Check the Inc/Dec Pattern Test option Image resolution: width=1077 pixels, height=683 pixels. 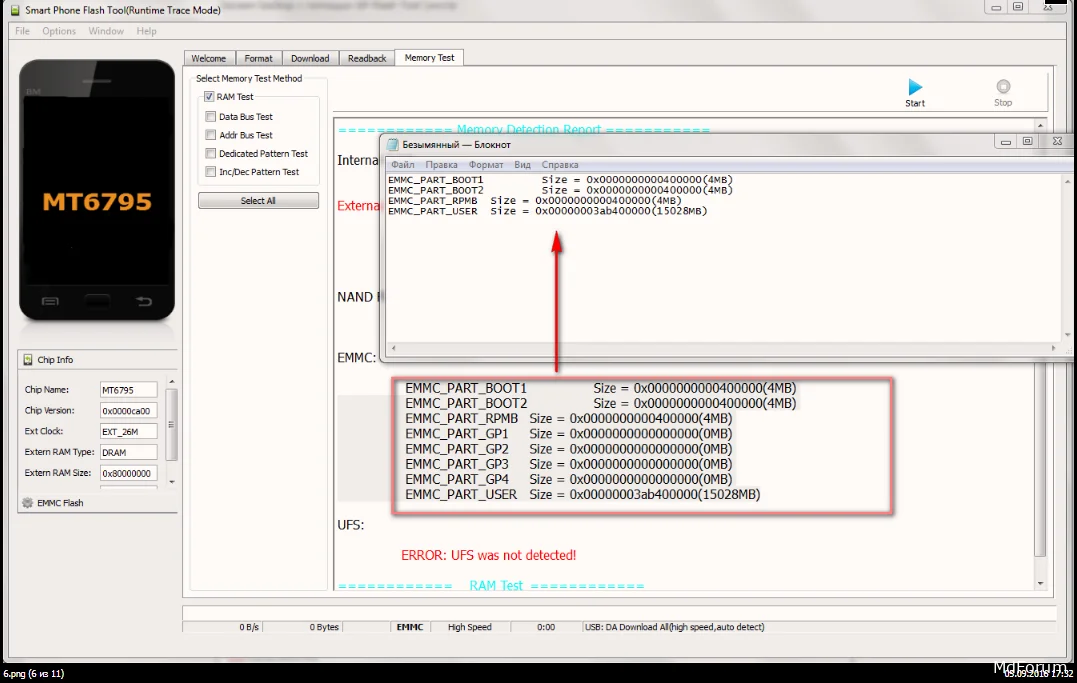[210, 172]
